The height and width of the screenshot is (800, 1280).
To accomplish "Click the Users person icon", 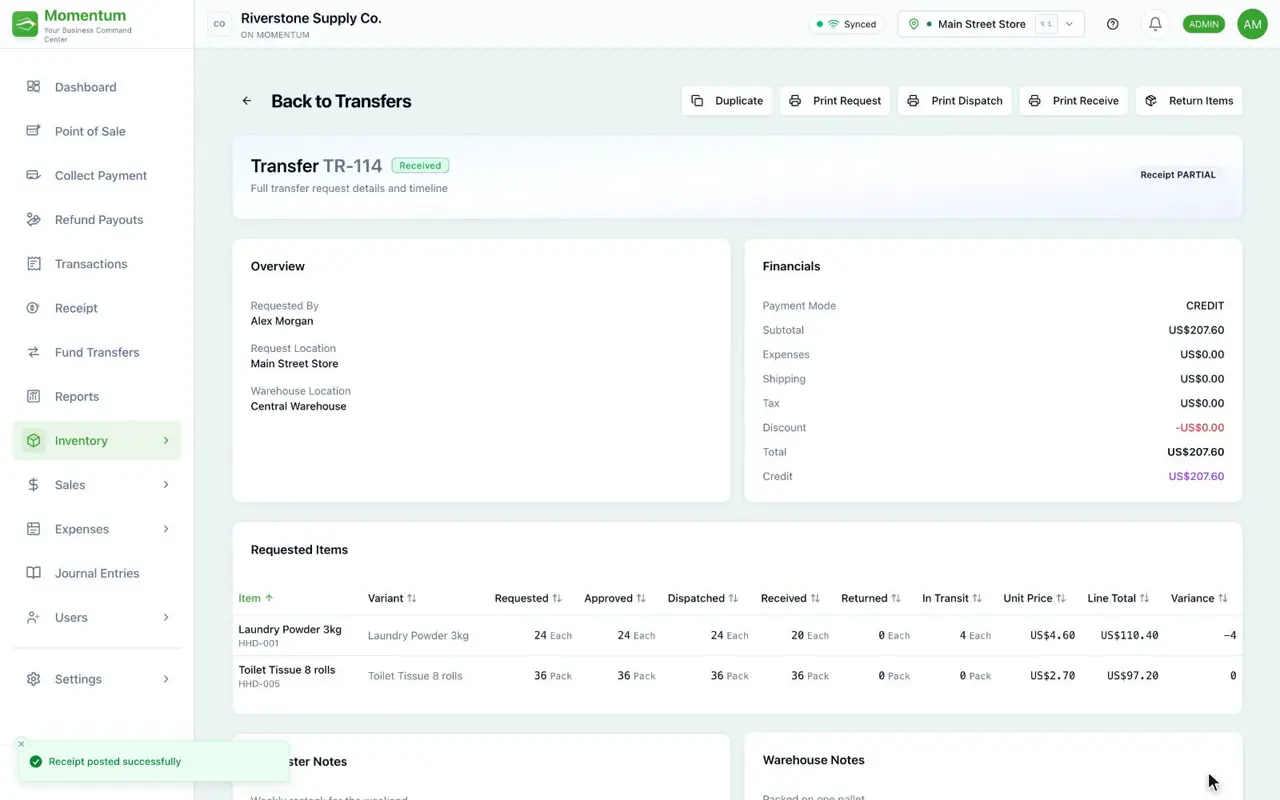I will pos(34,617).
